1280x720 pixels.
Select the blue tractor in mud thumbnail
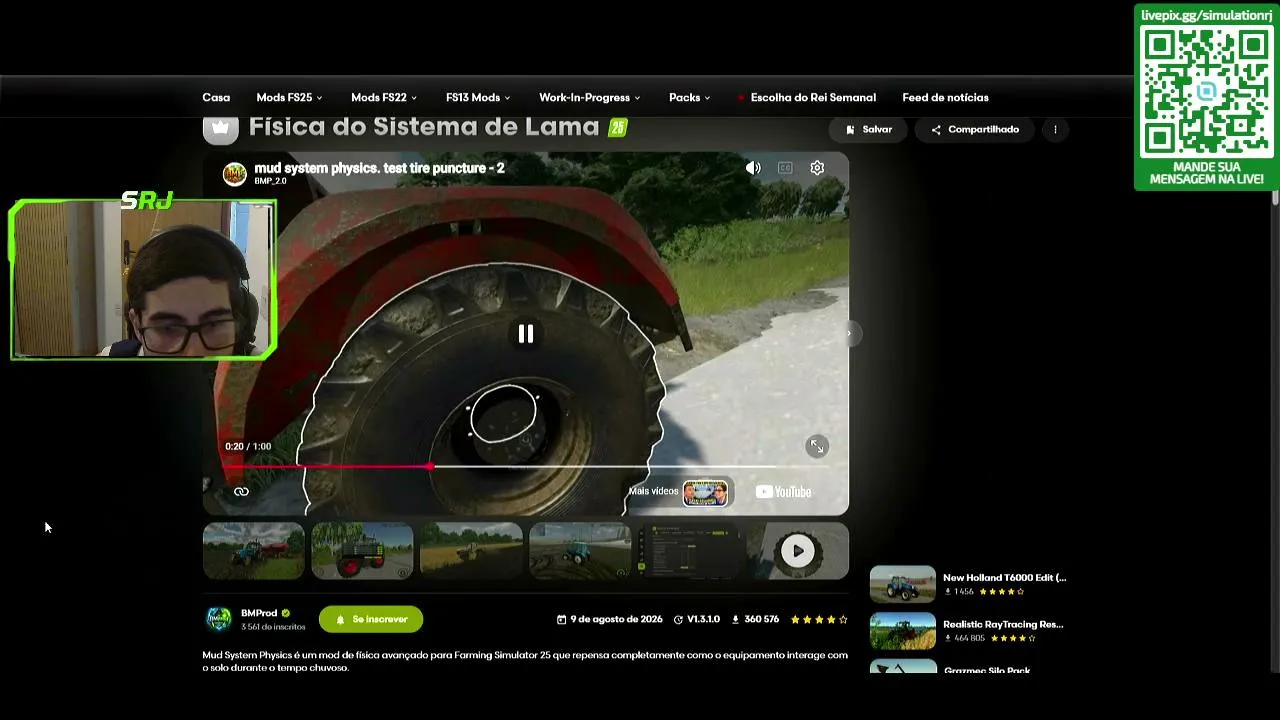click(580, 551)
